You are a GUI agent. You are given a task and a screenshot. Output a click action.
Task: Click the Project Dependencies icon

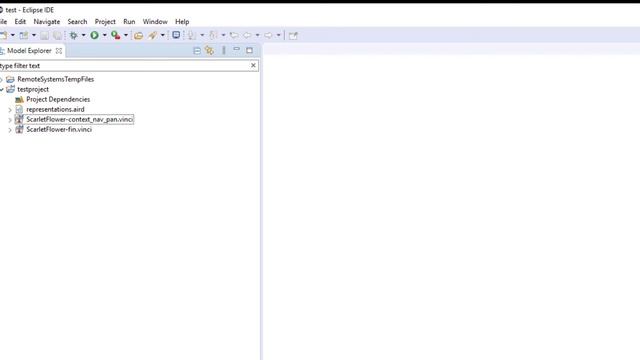click(19, 100)
